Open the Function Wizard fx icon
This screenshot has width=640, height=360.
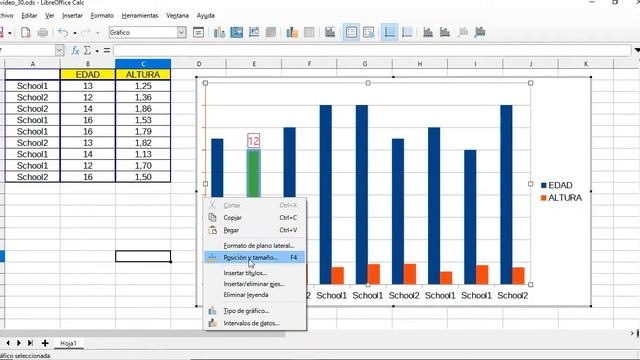pos(75,51)
